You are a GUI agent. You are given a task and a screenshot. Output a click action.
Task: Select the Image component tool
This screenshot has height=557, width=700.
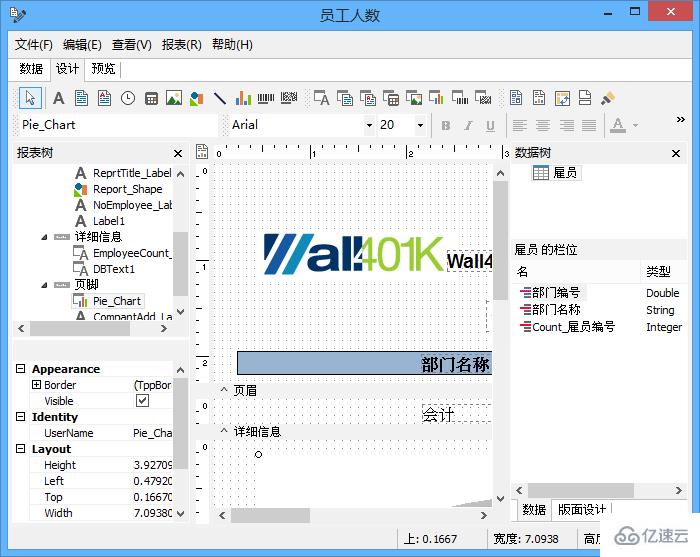[x=174, y=98]
